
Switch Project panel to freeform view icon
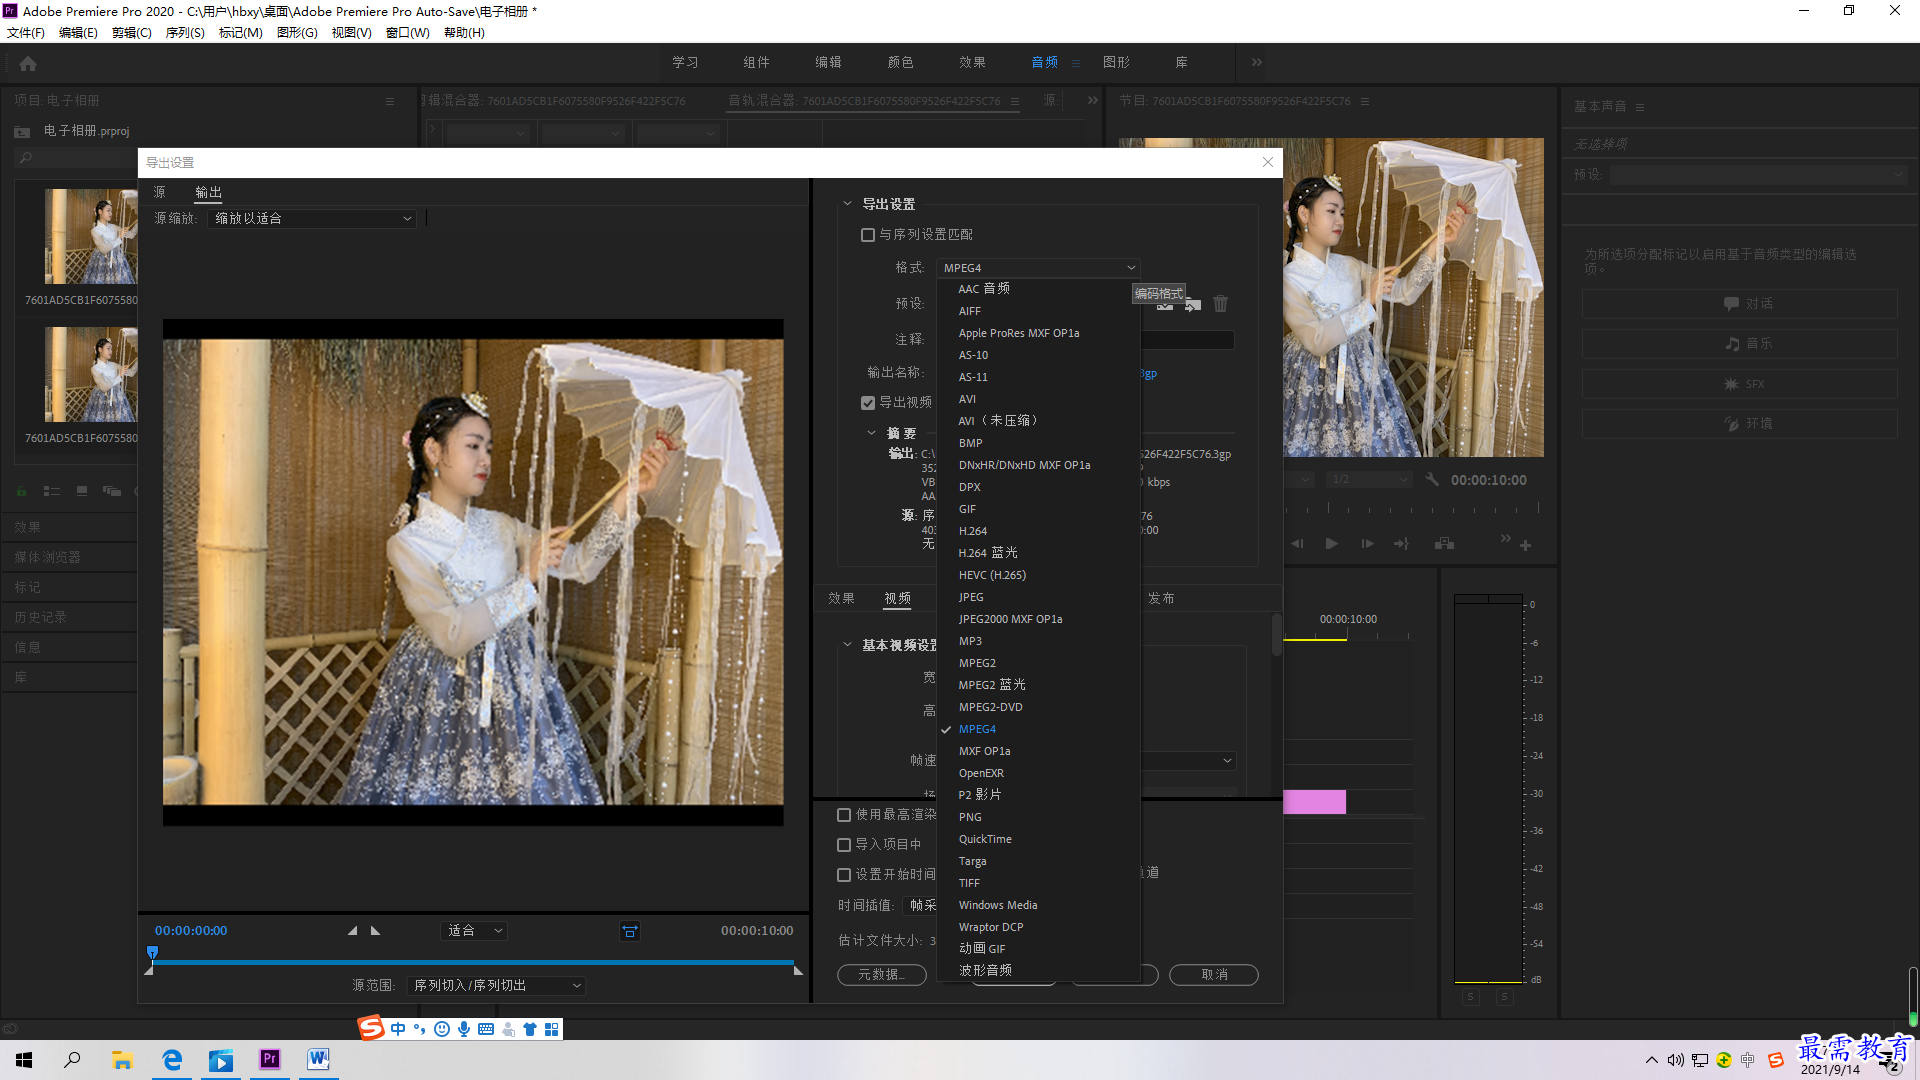(112, 491)
